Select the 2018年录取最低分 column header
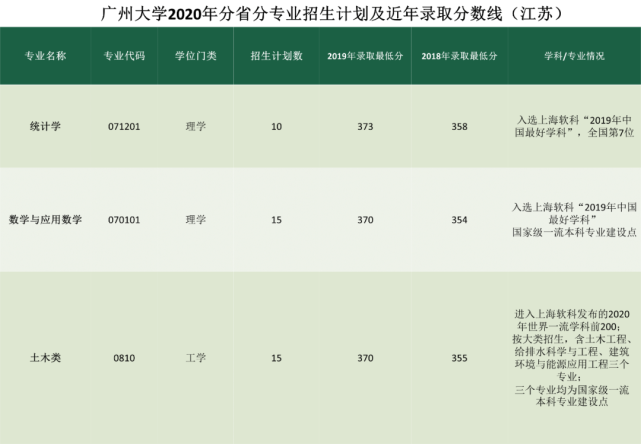This screenshot has width=641, height=444. (459, 56)
